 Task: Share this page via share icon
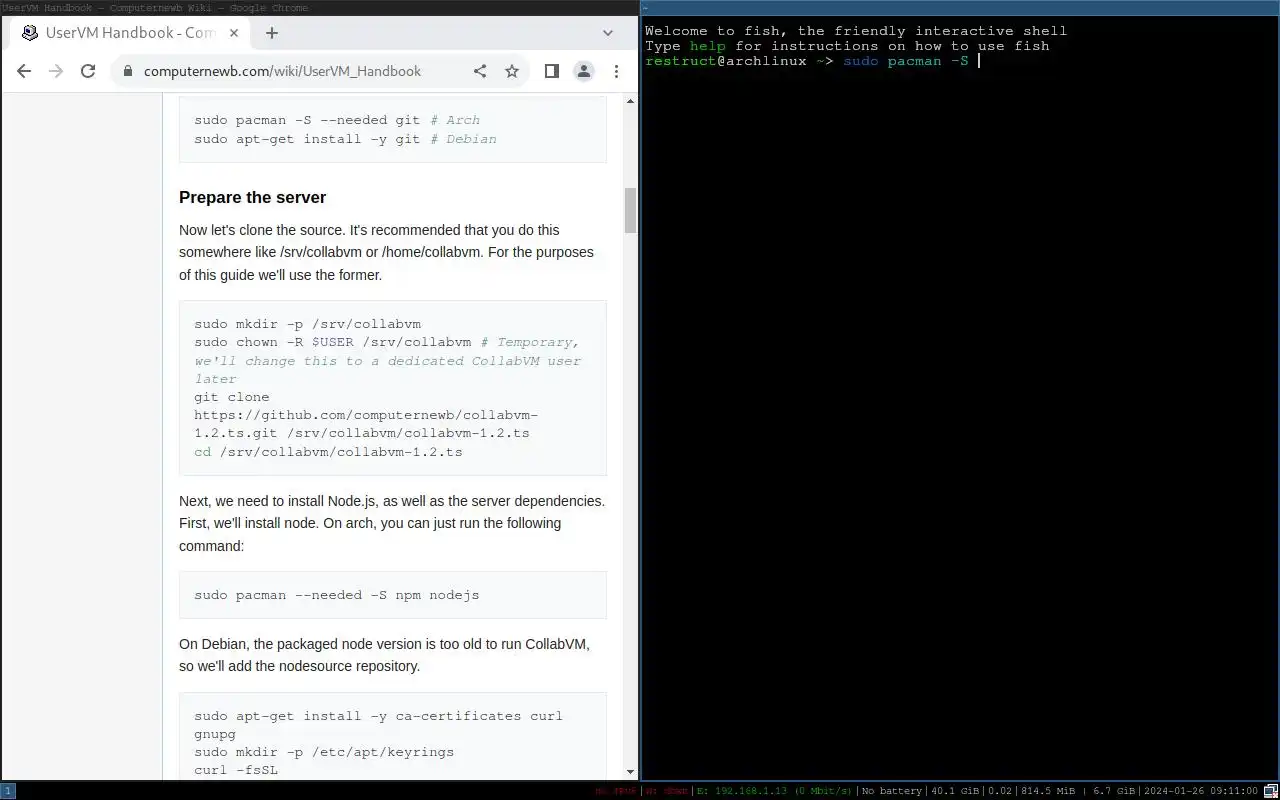tap(480, 71)
